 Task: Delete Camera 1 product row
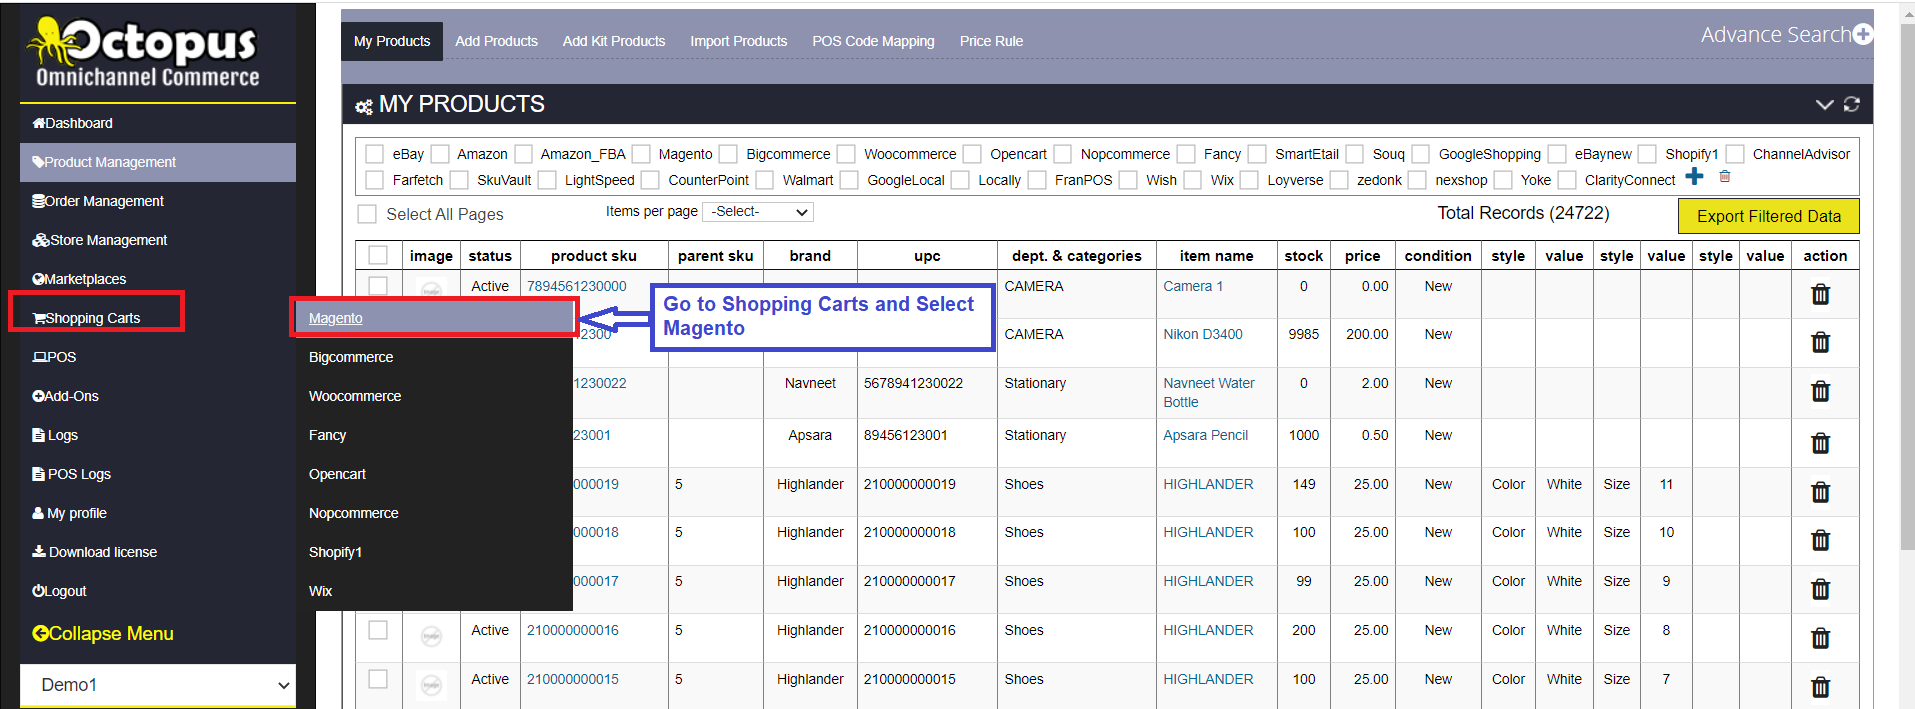click(1820, 294)
